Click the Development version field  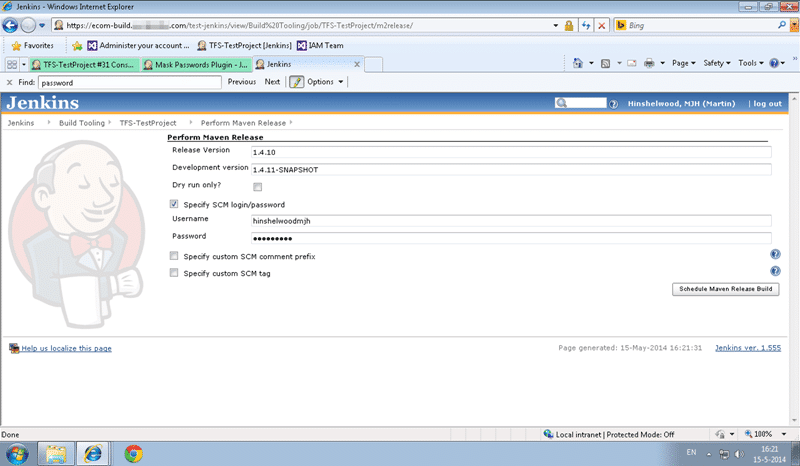(511, 169)
